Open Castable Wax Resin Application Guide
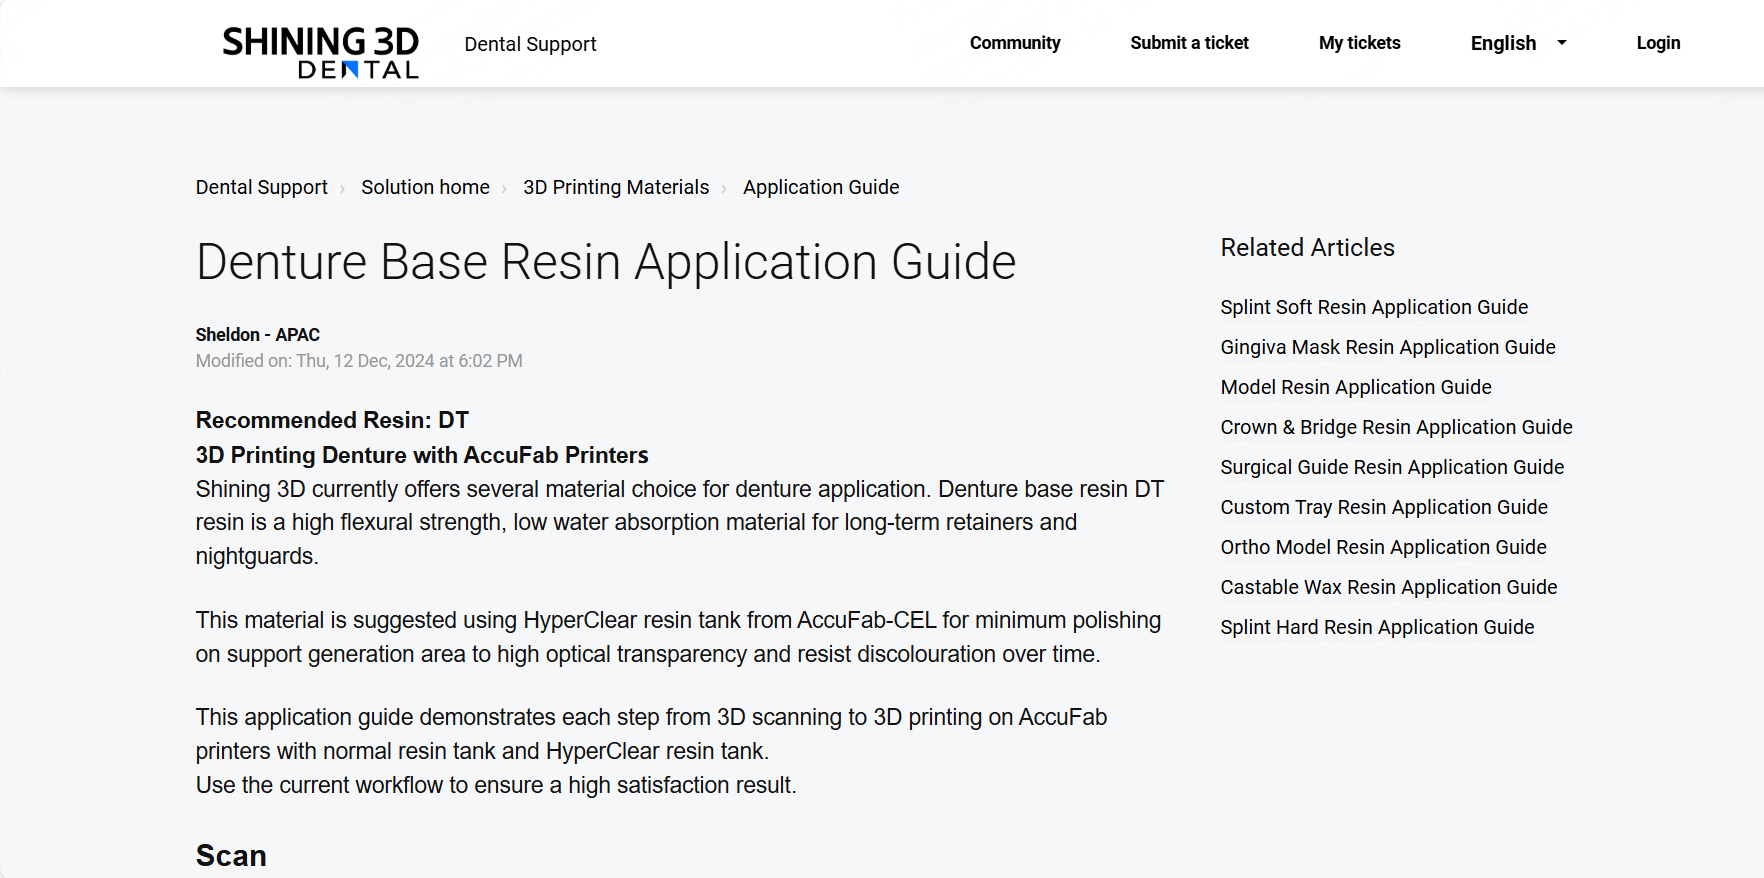1764x878 pixels. (1389, 587)
